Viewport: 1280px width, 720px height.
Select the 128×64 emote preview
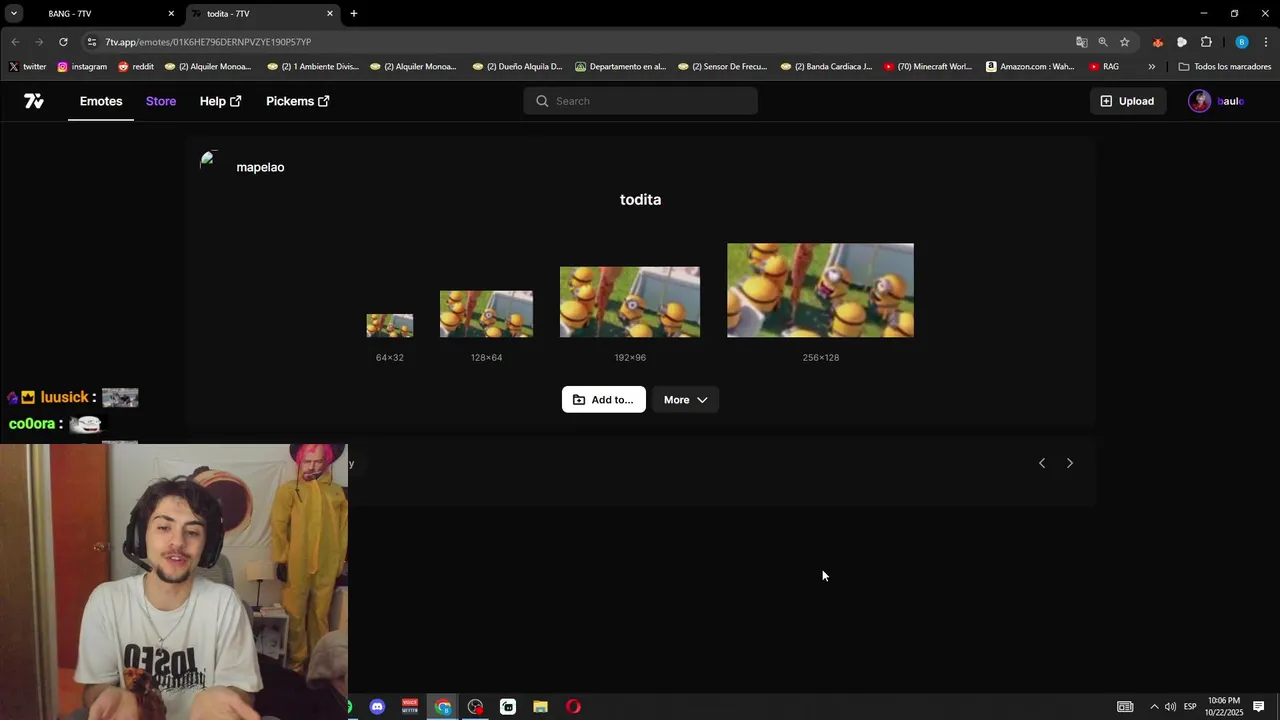[486, 314]
